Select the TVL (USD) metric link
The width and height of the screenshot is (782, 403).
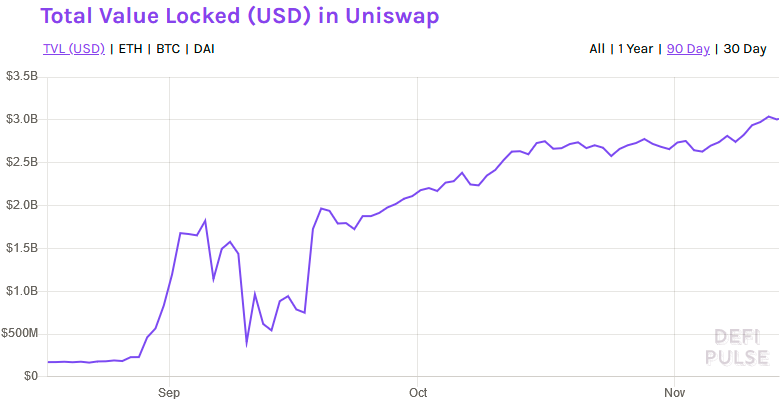pyautogui.click(x=74, y=48)
